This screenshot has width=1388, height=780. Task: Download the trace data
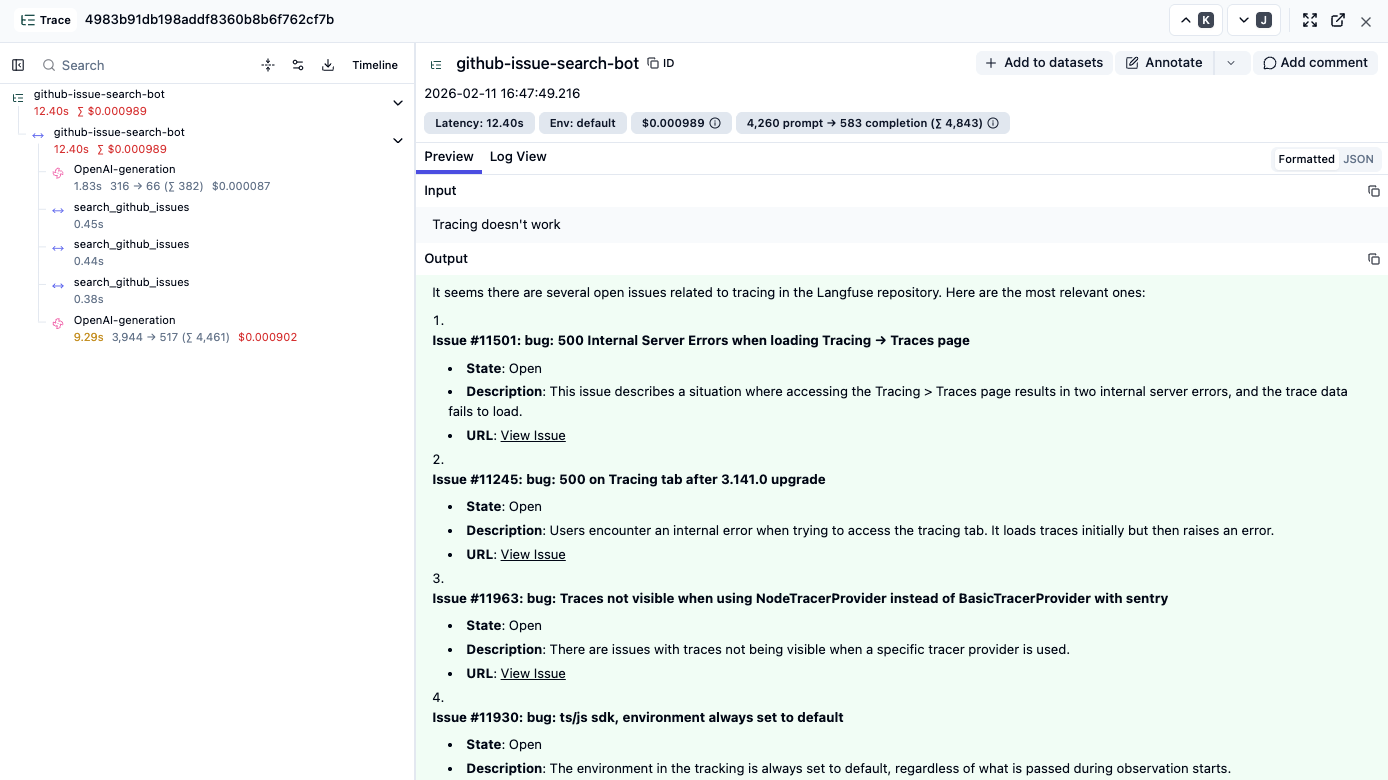(327, 64)
